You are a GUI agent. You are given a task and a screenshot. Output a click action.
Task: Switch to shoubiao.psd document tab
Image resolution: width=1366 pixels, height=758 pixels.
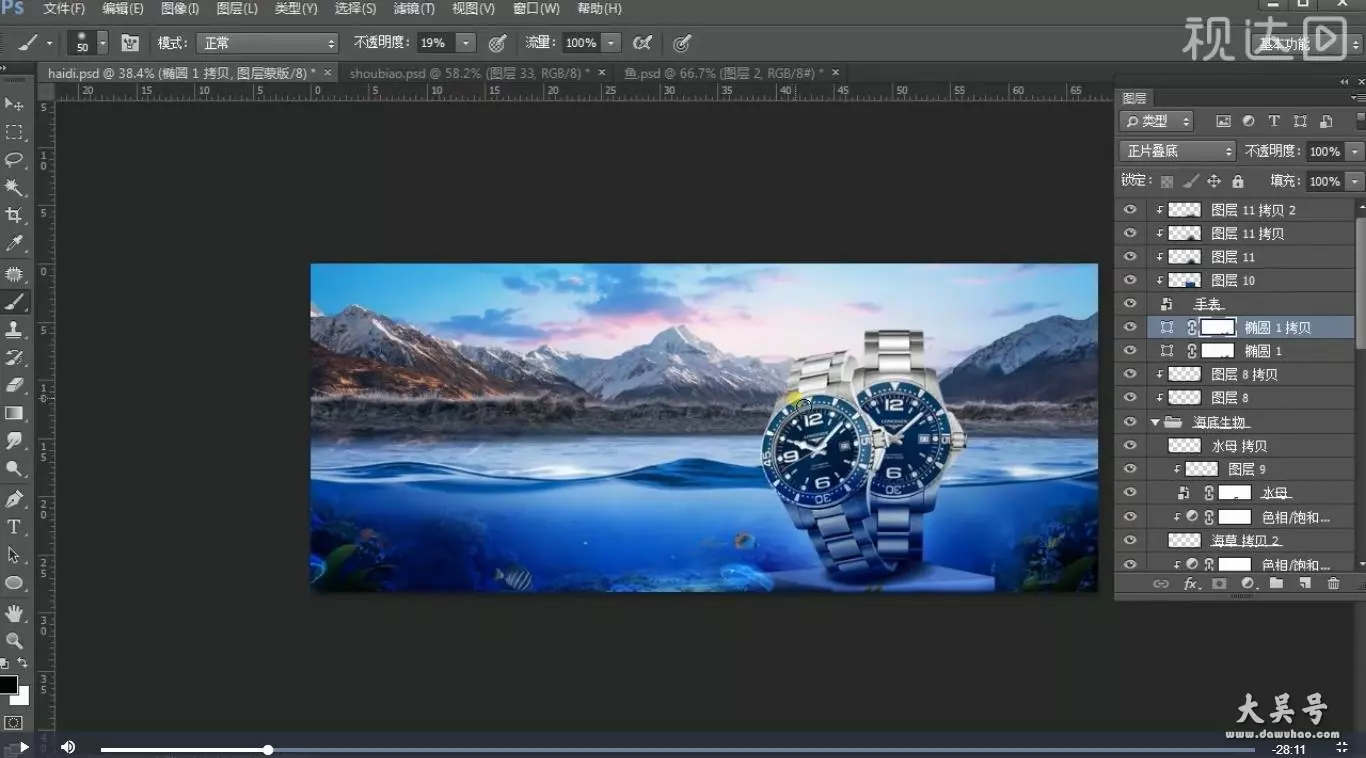click(x=469, y=73)
